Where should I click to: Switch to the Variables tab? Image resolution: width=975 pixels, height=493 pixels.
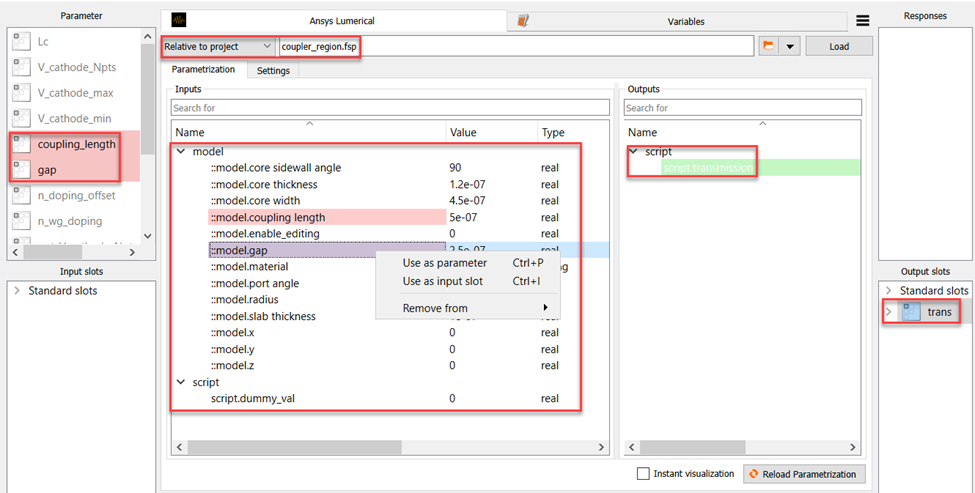point(677,21)
